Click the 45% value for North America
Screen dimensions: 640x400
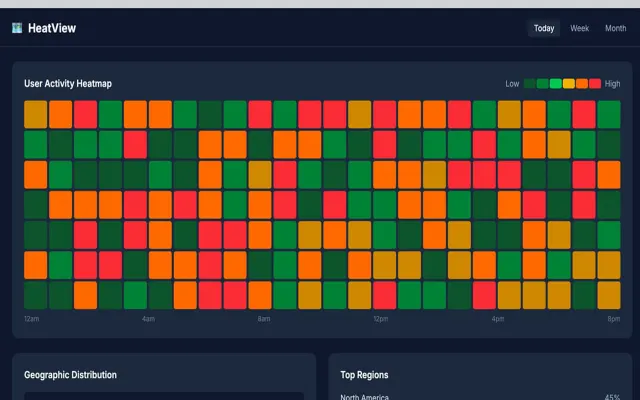click(612, 397)
